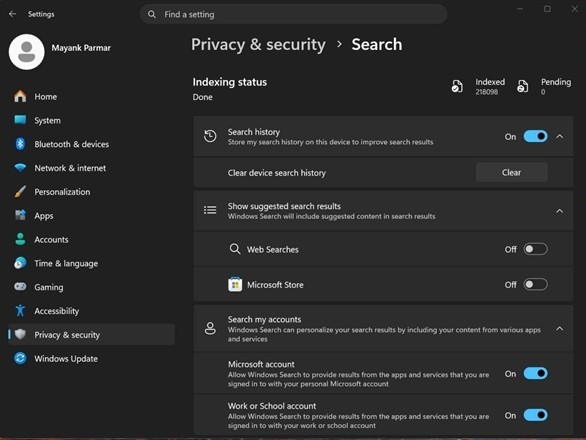Open the Gaming settings label

[49, 287]
